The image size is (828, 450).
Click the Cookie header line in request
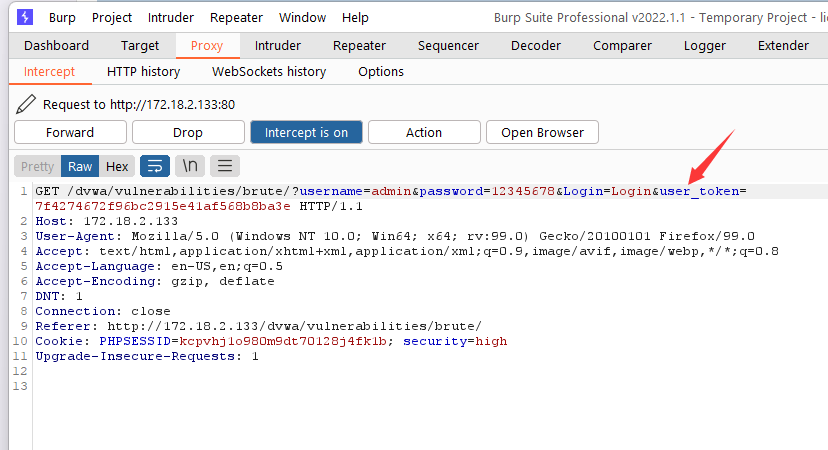click(270, 341)
